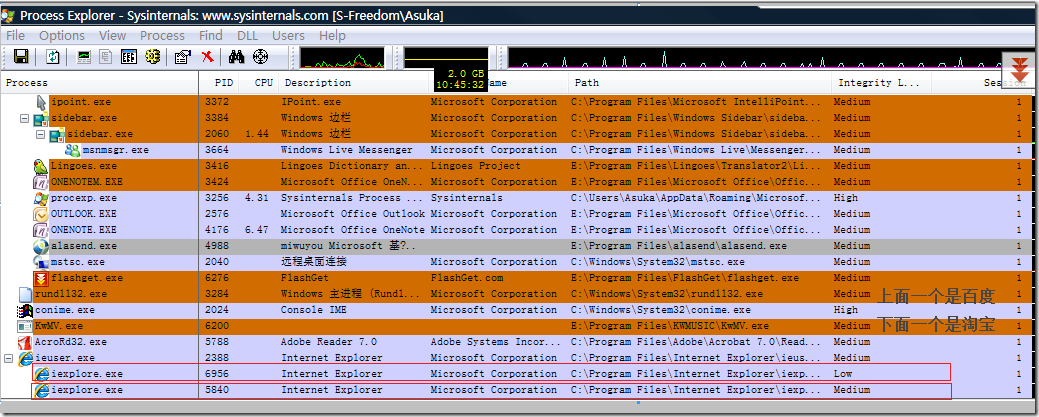Click the icon of iexplore.exe PID 5840
This screenshot has width=1039, height=417.
click(x=41, y=390)
